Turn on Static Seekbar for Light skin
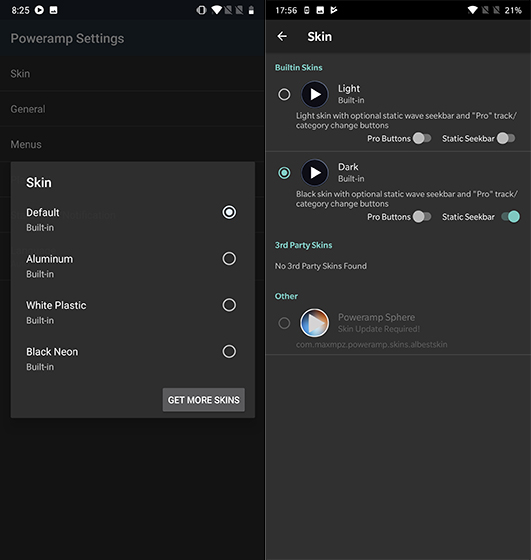This screenshot has width=531, height=560. 506,138
